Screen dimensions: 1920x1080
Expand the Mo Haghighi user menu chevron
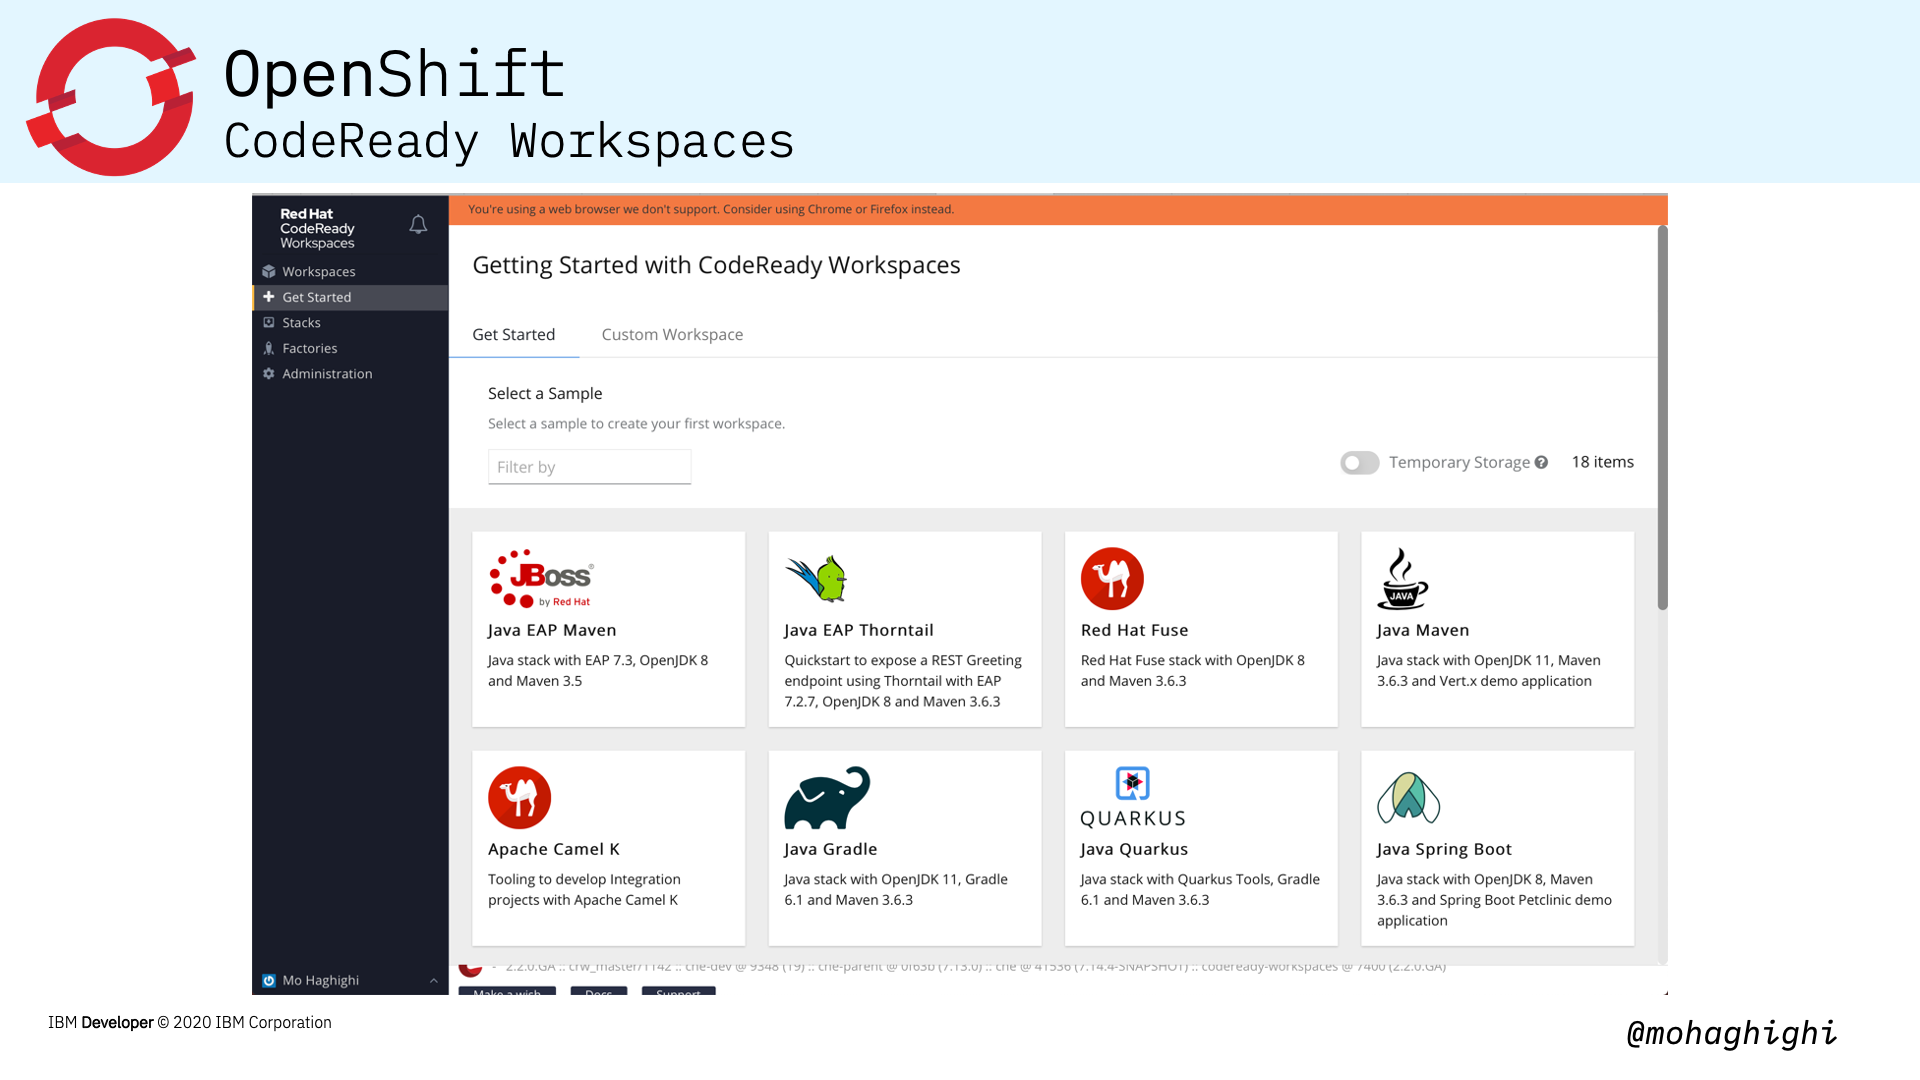coord(434,980)
